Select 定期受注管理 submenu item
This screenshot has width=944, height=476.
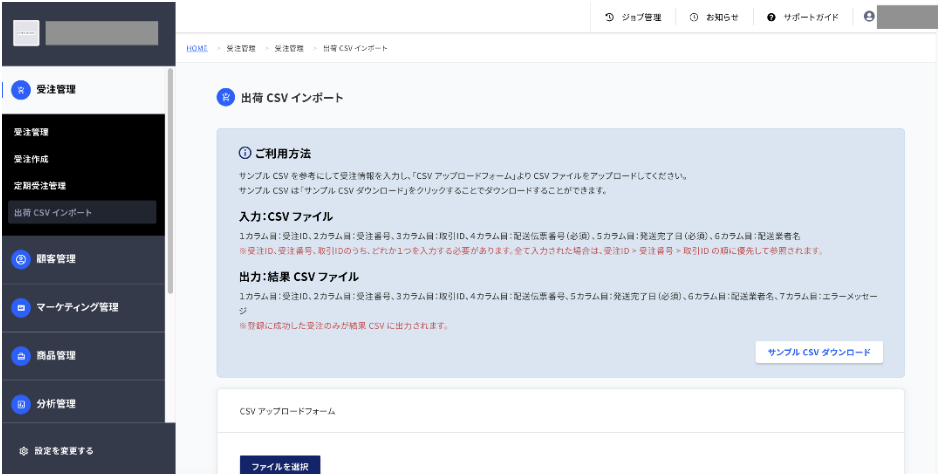tap(40, 185)
